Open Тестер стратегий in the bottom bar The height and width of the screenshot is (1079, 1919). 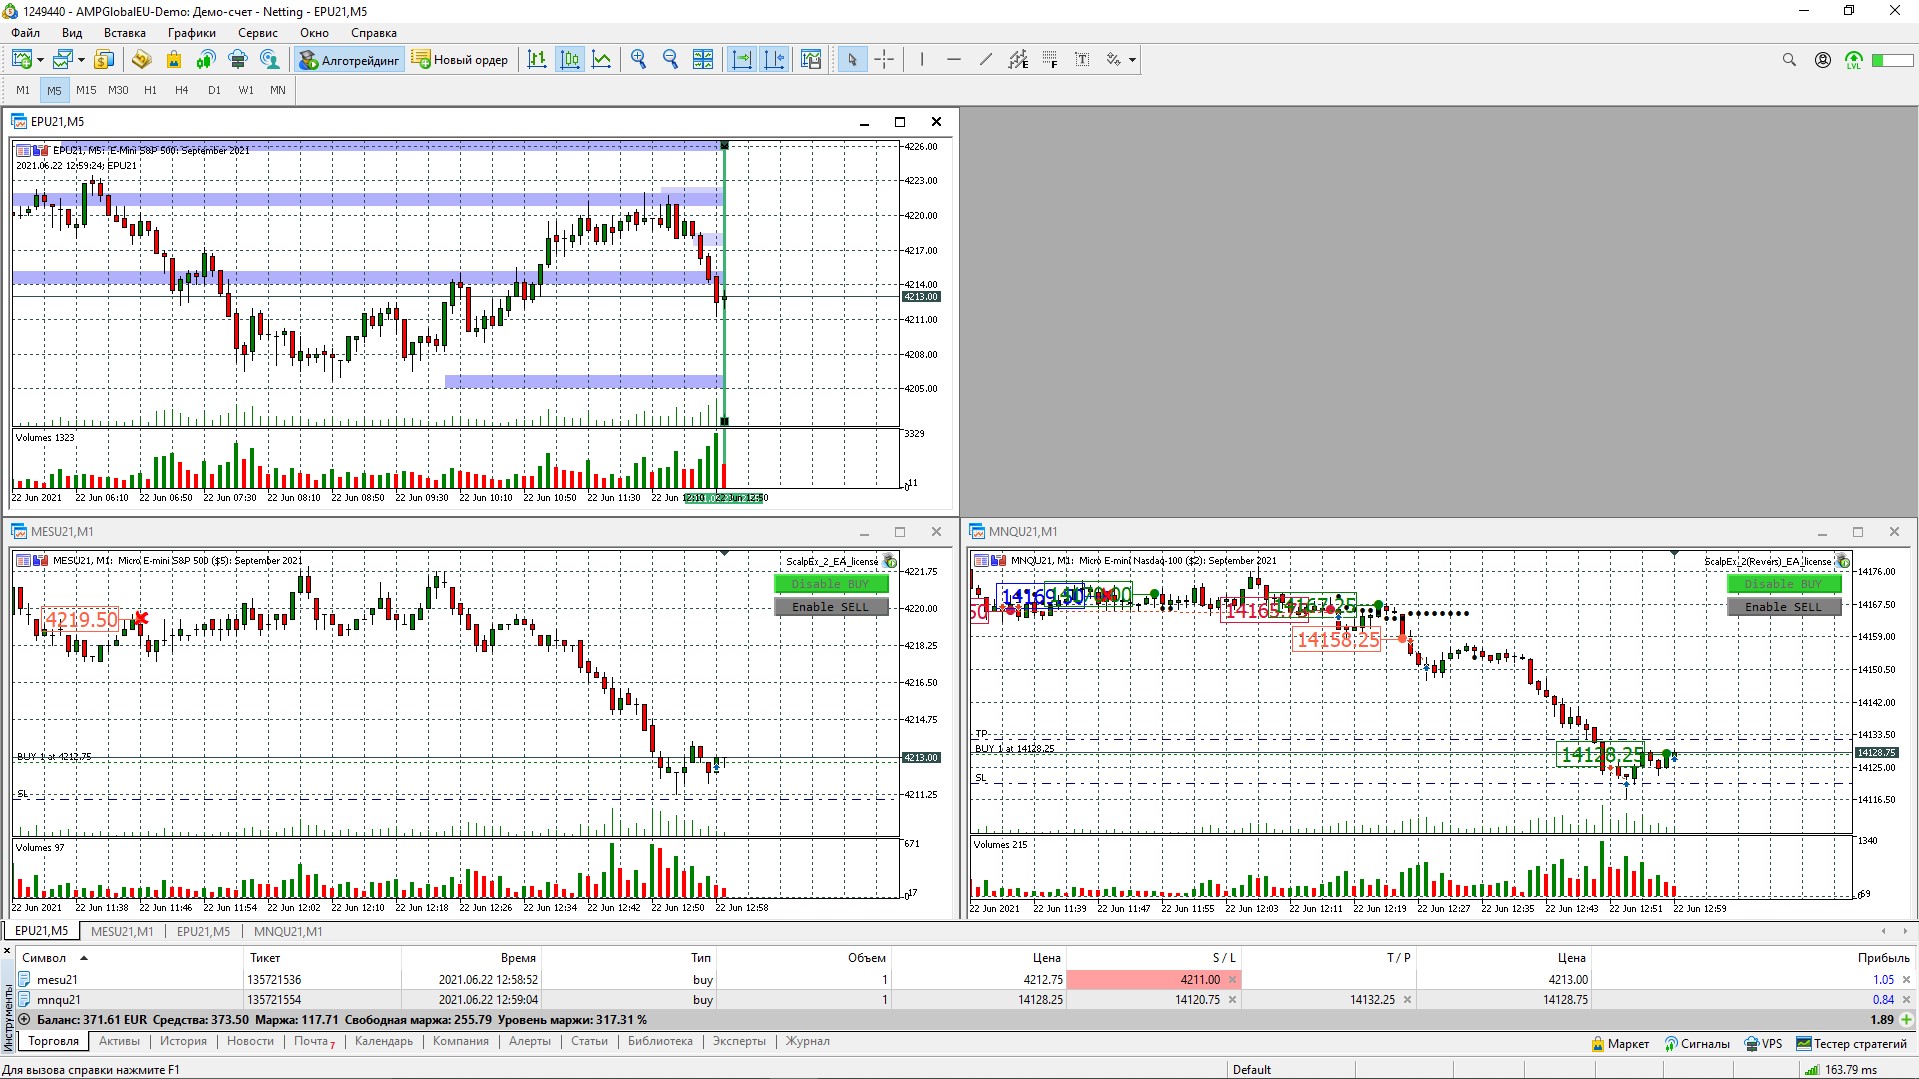pyautogui.click(x=1852, y=1044)
